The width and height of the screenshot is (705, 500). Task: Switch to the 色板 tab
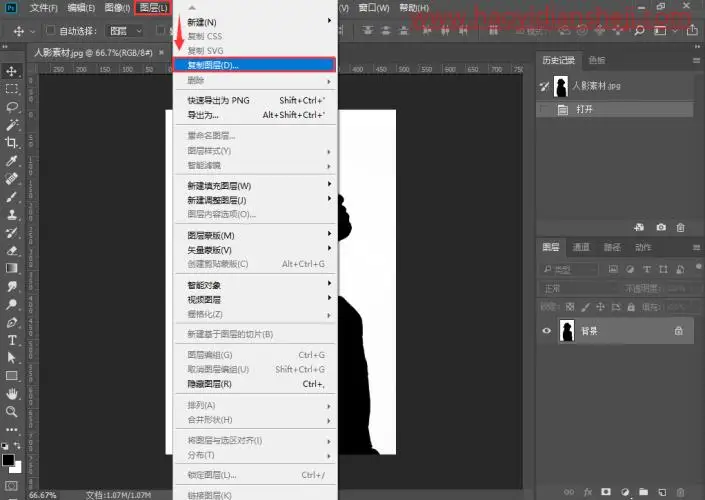[597, 60]
